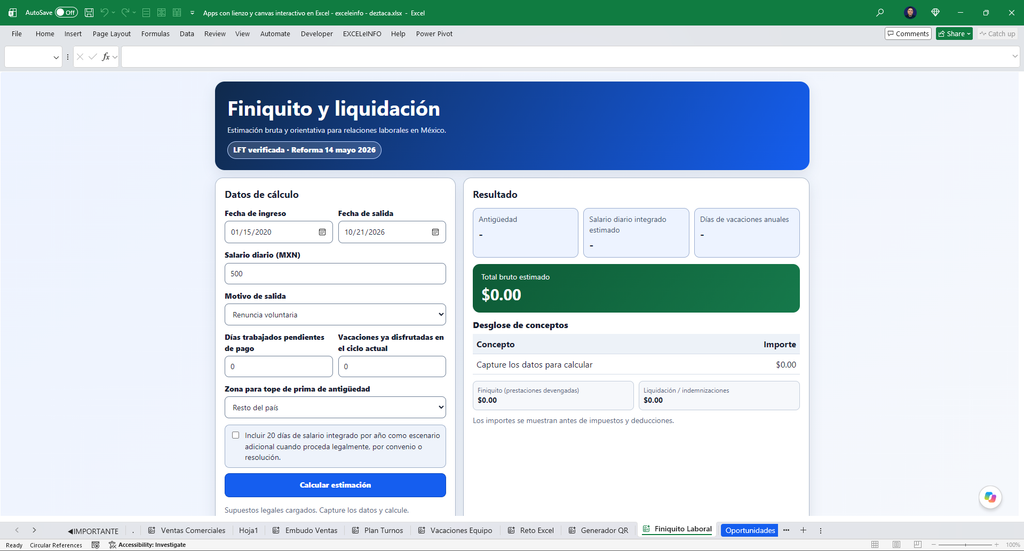Image resolution: width=1024 pixels, height=551 pixels.
Task: Click the Redo arrow icon
Action: pyautogui.click(x=125, y=12)
